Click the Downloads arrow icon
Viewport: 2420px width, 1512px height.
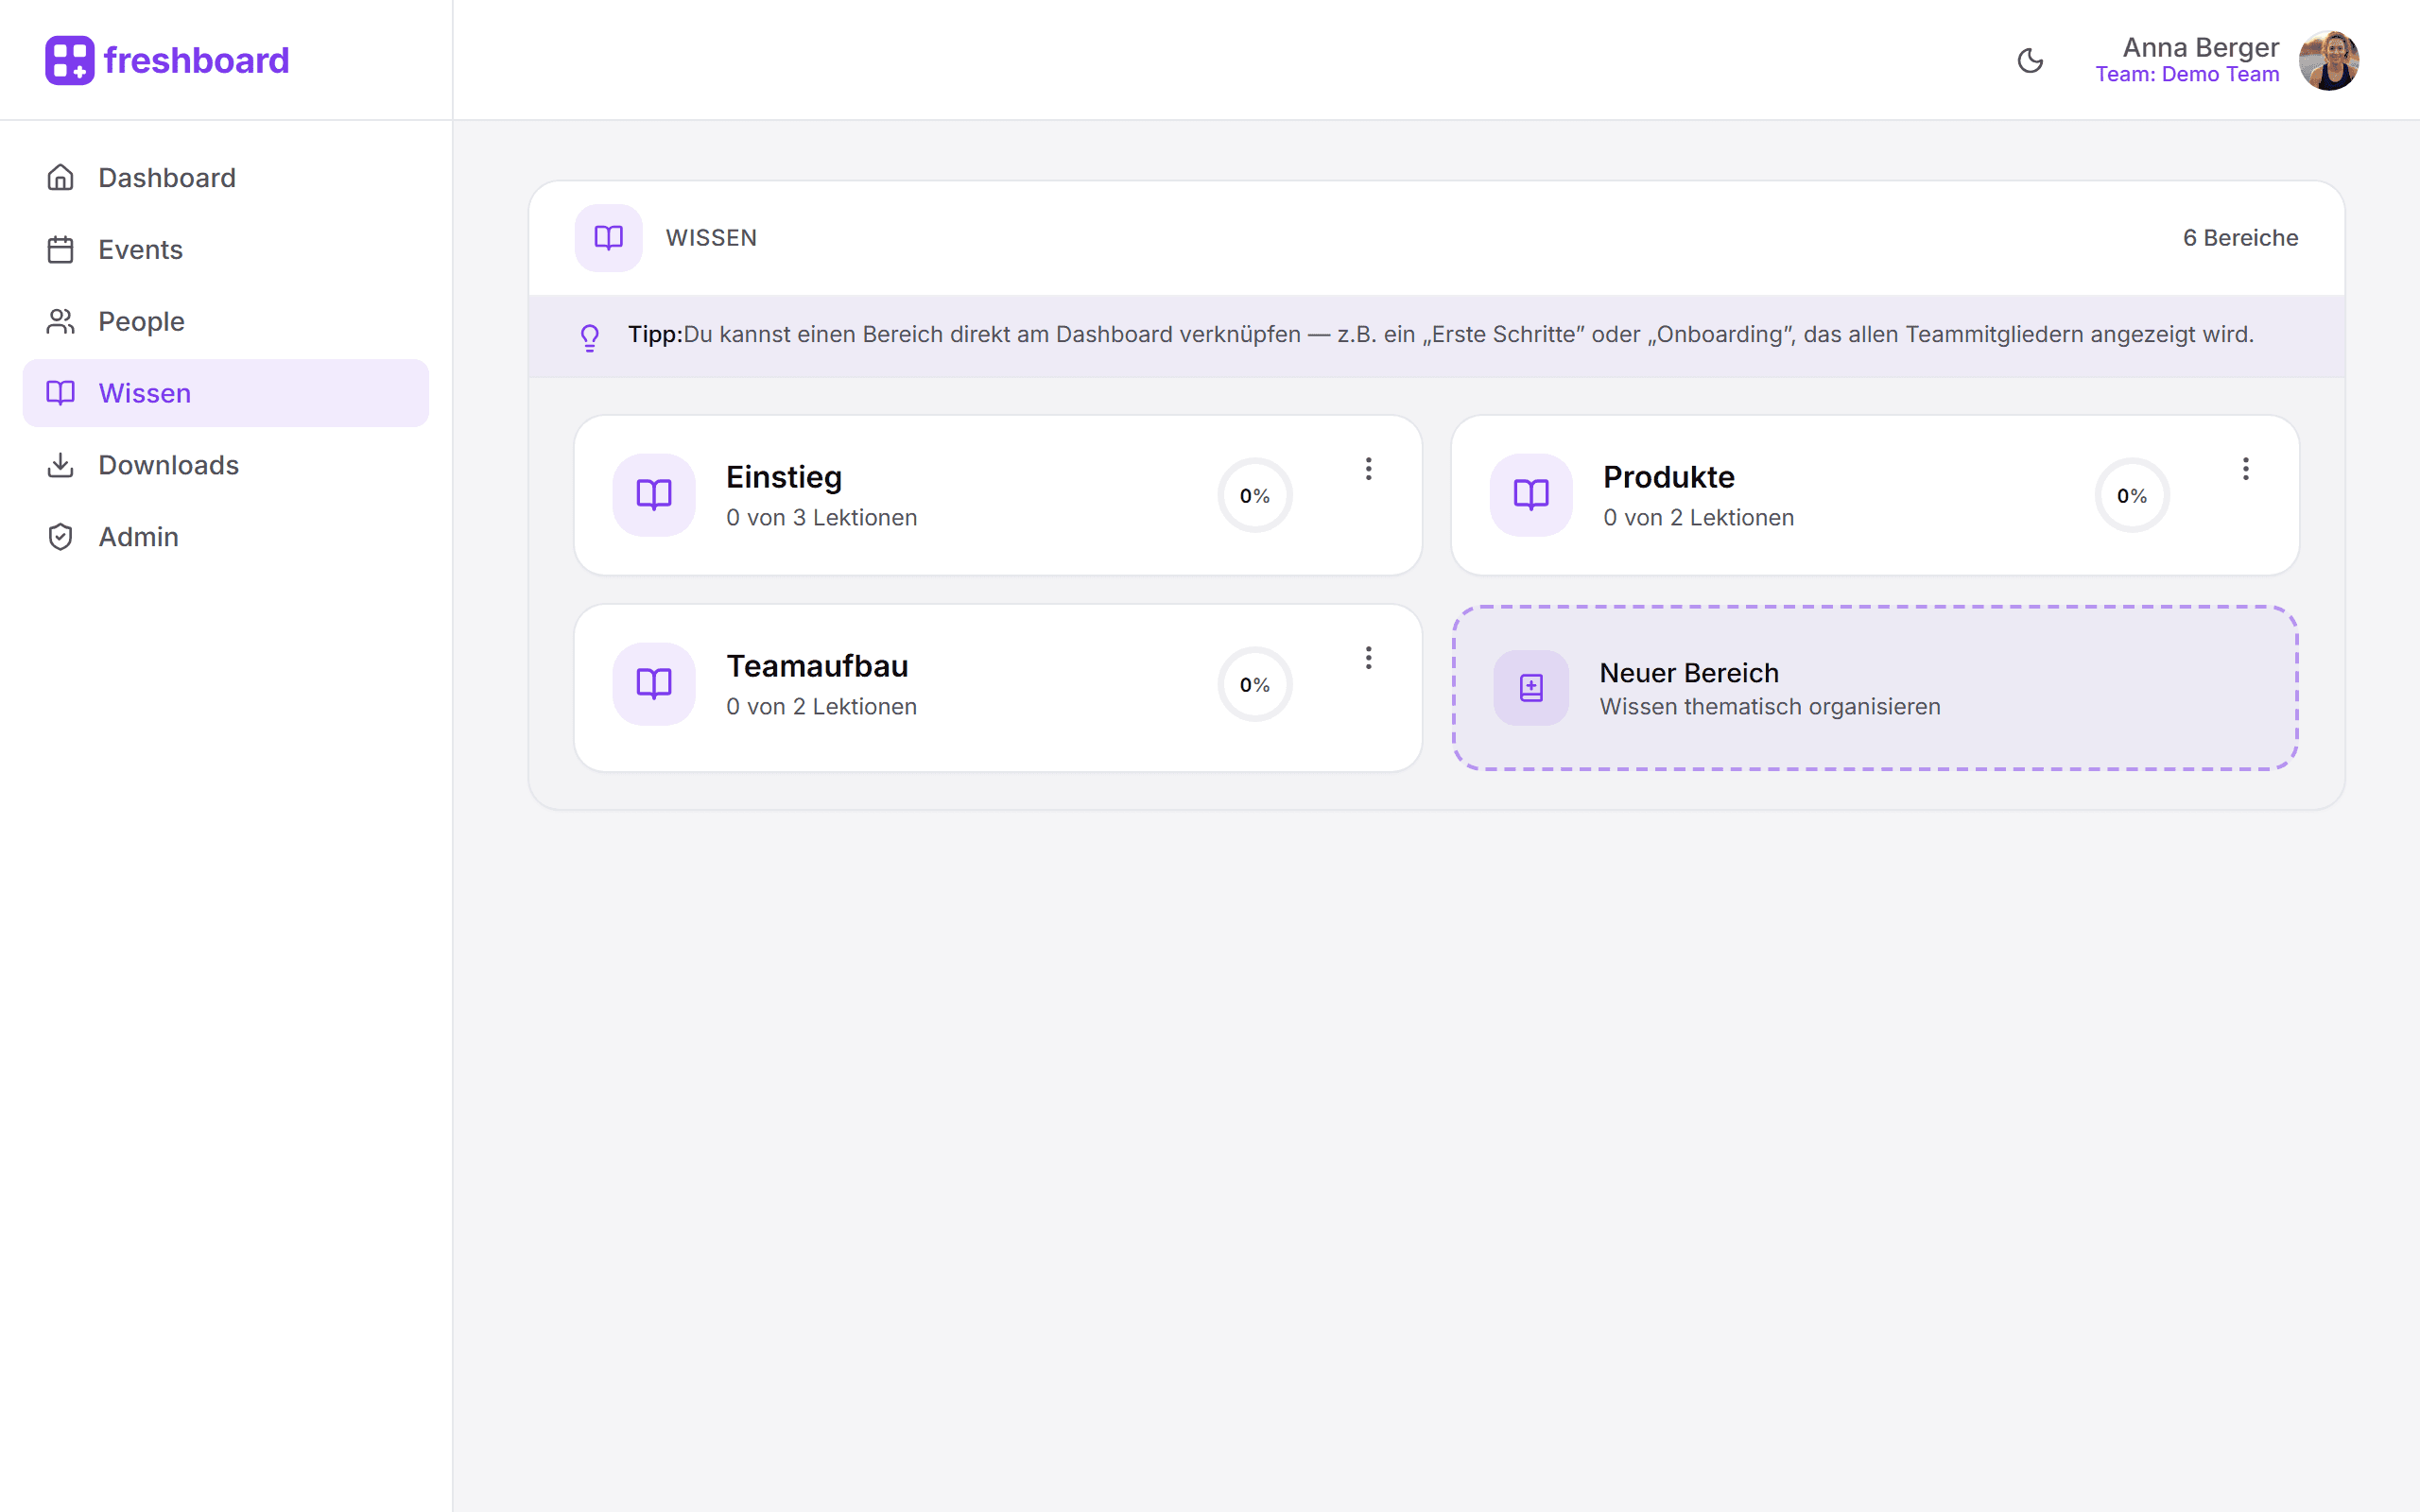point(61,465)
